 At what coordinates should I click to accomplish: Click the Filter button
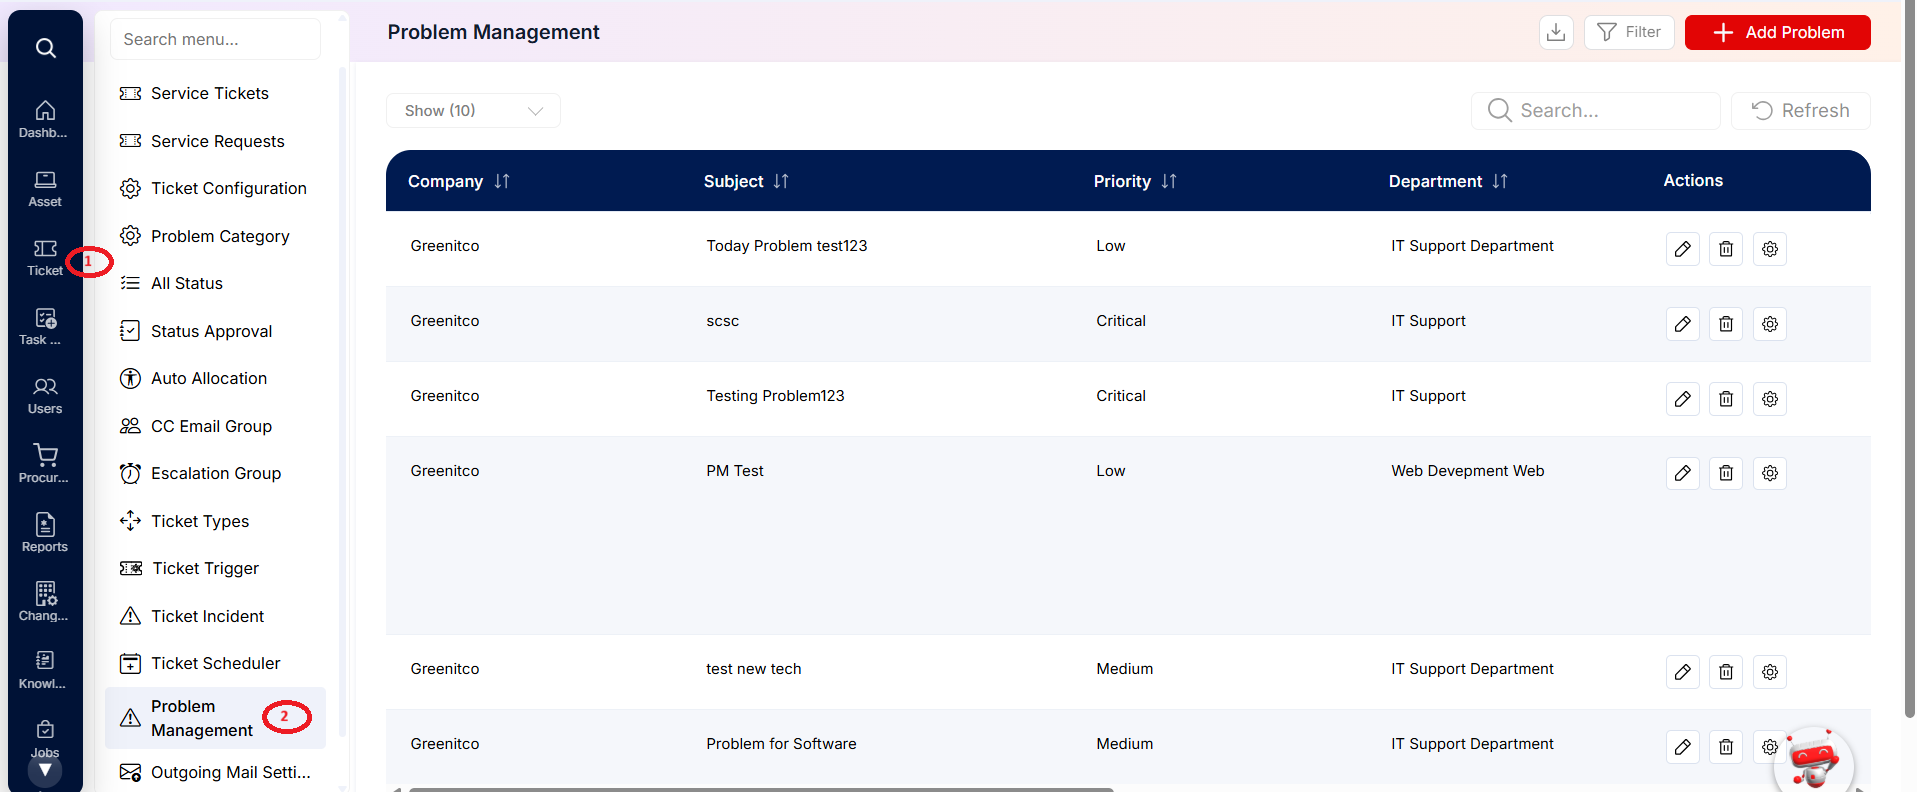(1629, 32)
